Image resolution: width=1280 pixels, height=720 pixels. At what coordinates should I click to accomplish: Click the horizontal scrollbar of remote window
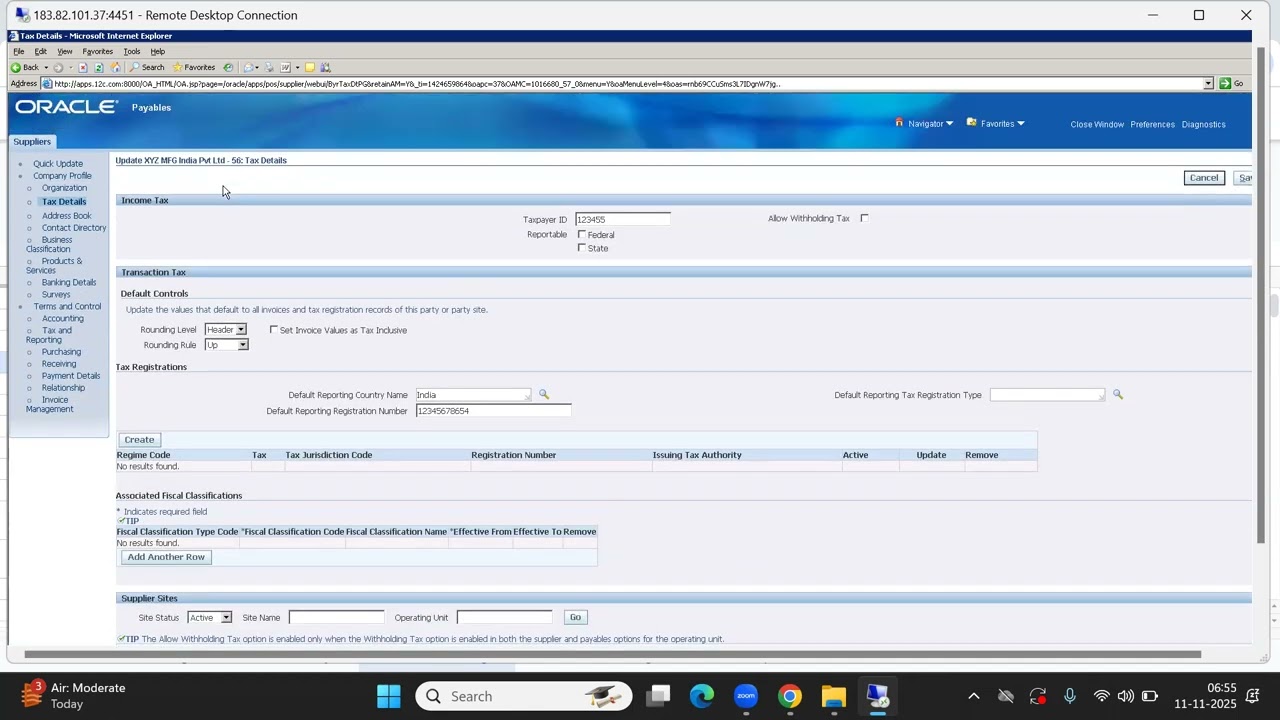(x=612, y=654)
